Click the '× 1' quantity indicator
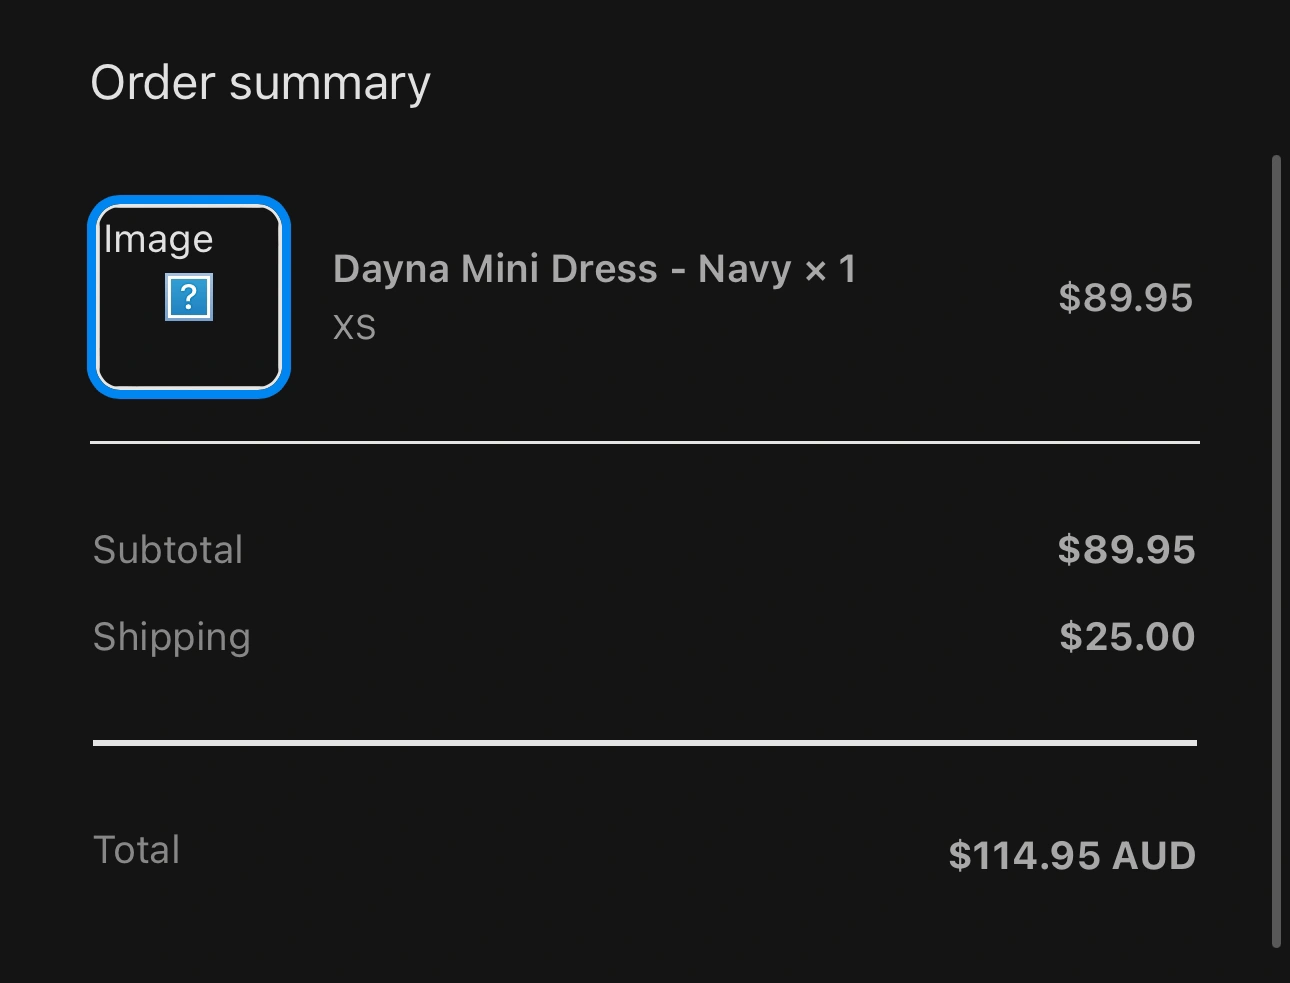The image size is (1290, 983). (x=831, y=269)
